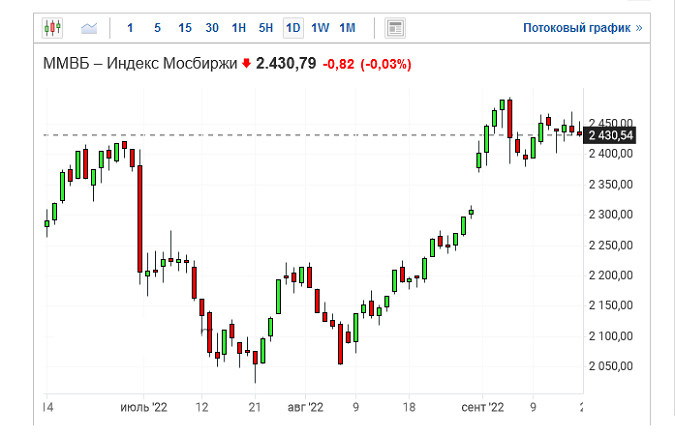Open the Потоковый график link
This screenshot has height=434, width=675.
coord(582,28)
